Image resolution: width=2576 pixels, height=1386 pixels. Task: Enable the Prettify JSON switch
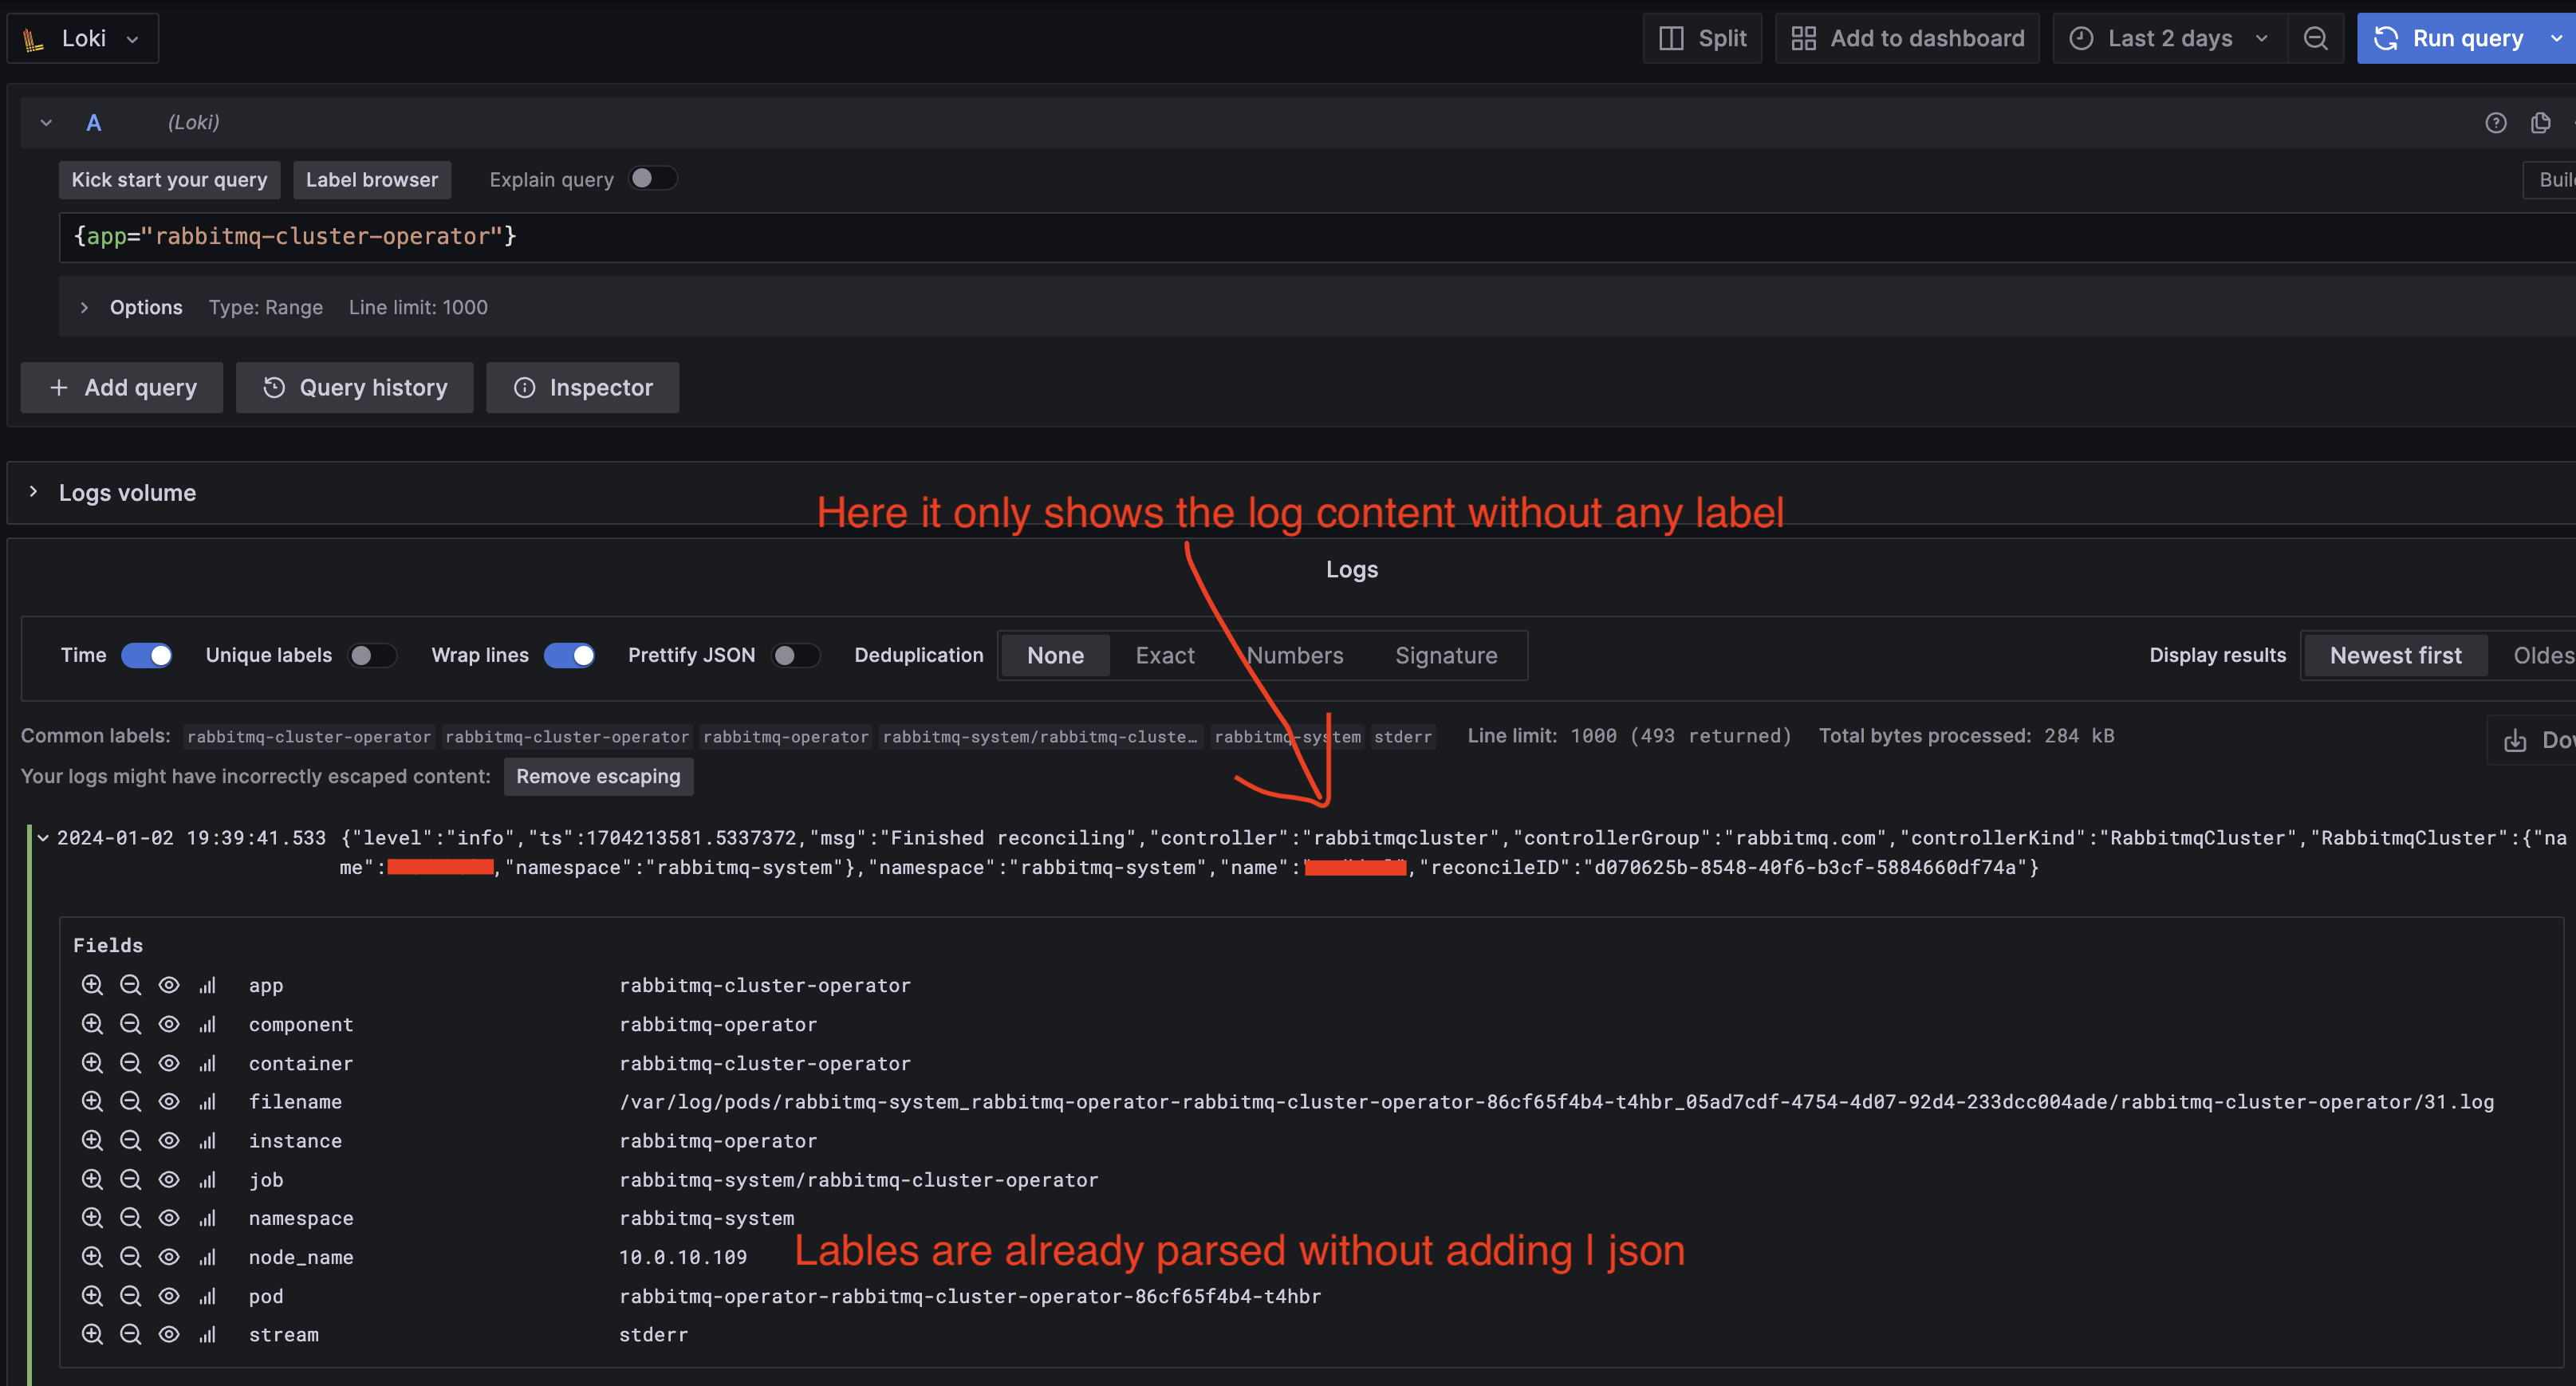796,655
